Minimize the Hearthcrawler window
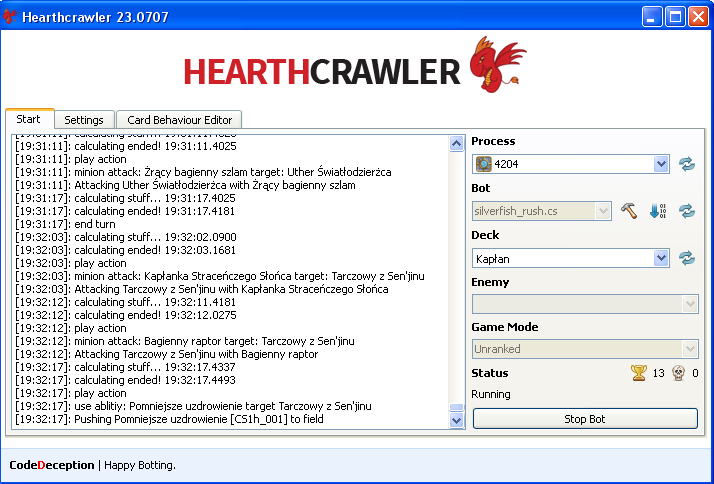The image size is (714, 484). click(x=652, y=17)
